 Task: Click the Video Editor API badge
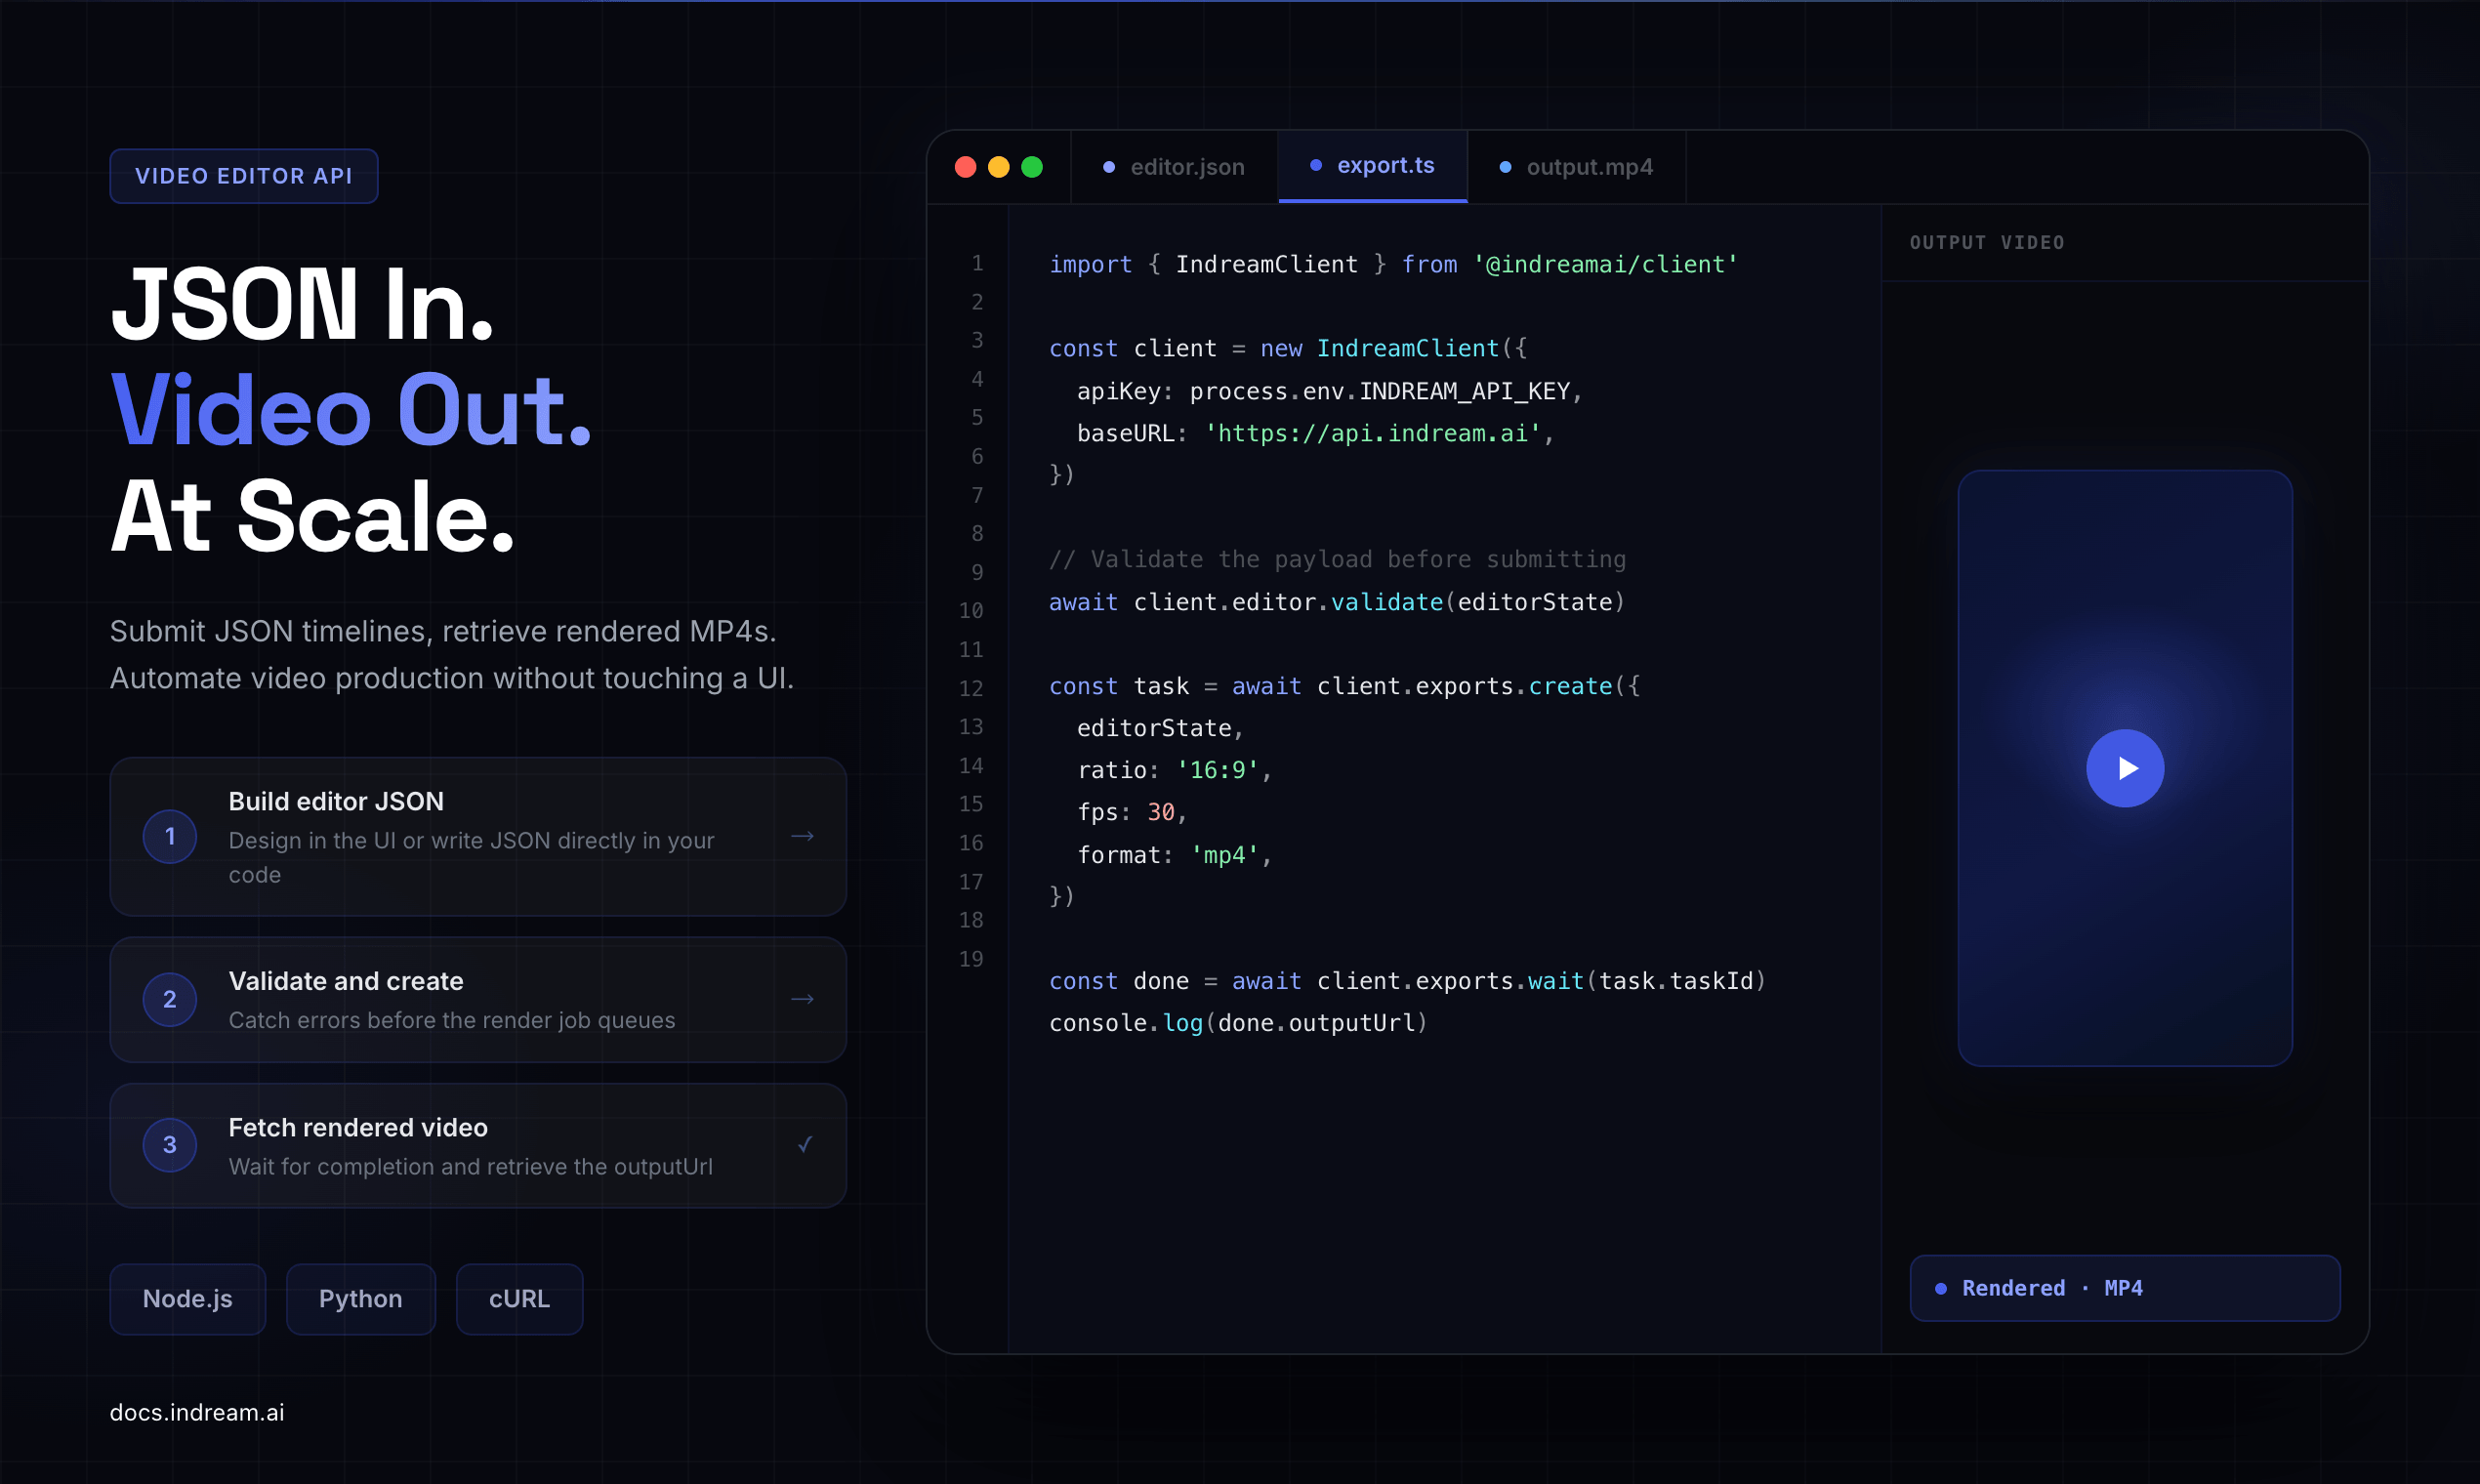pos(244,176)
